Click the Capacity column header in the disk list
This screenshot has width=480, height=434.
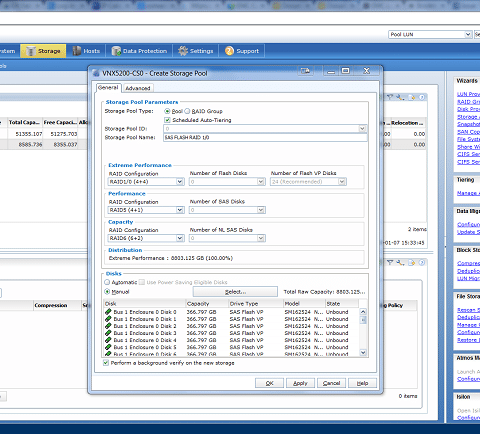click(207, 304)
